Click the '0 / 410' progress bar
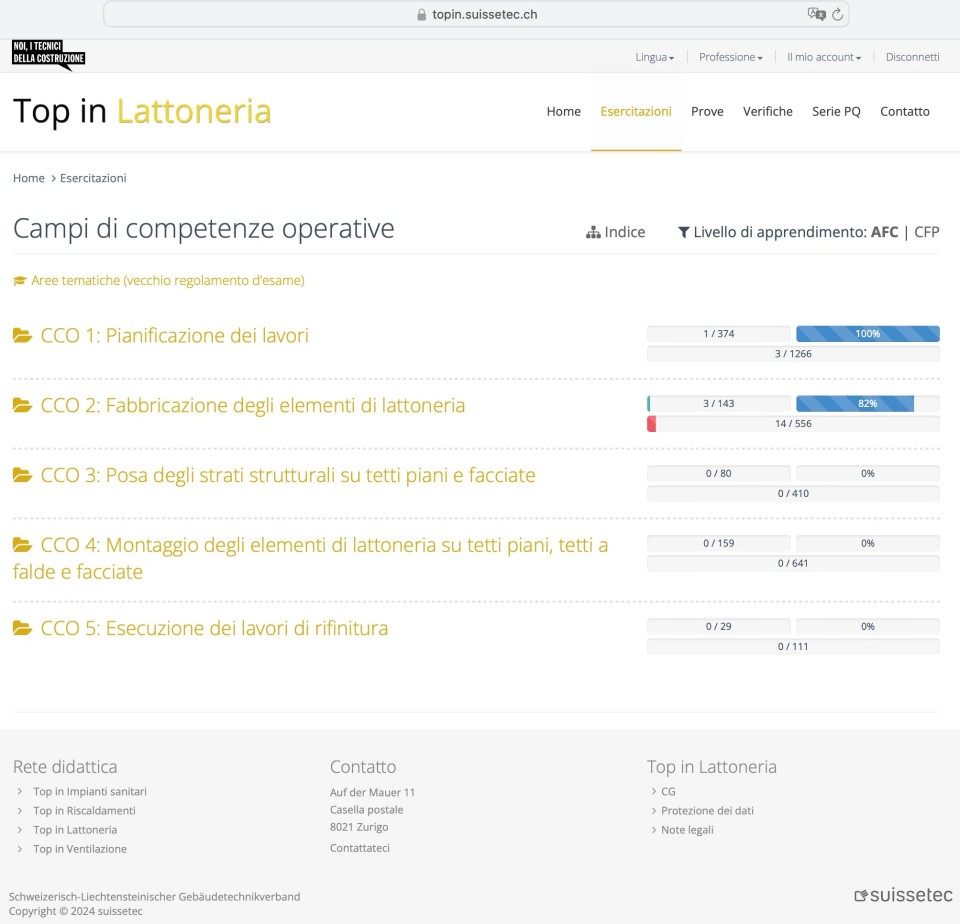 pyautogui.click(x=793, y=494)
